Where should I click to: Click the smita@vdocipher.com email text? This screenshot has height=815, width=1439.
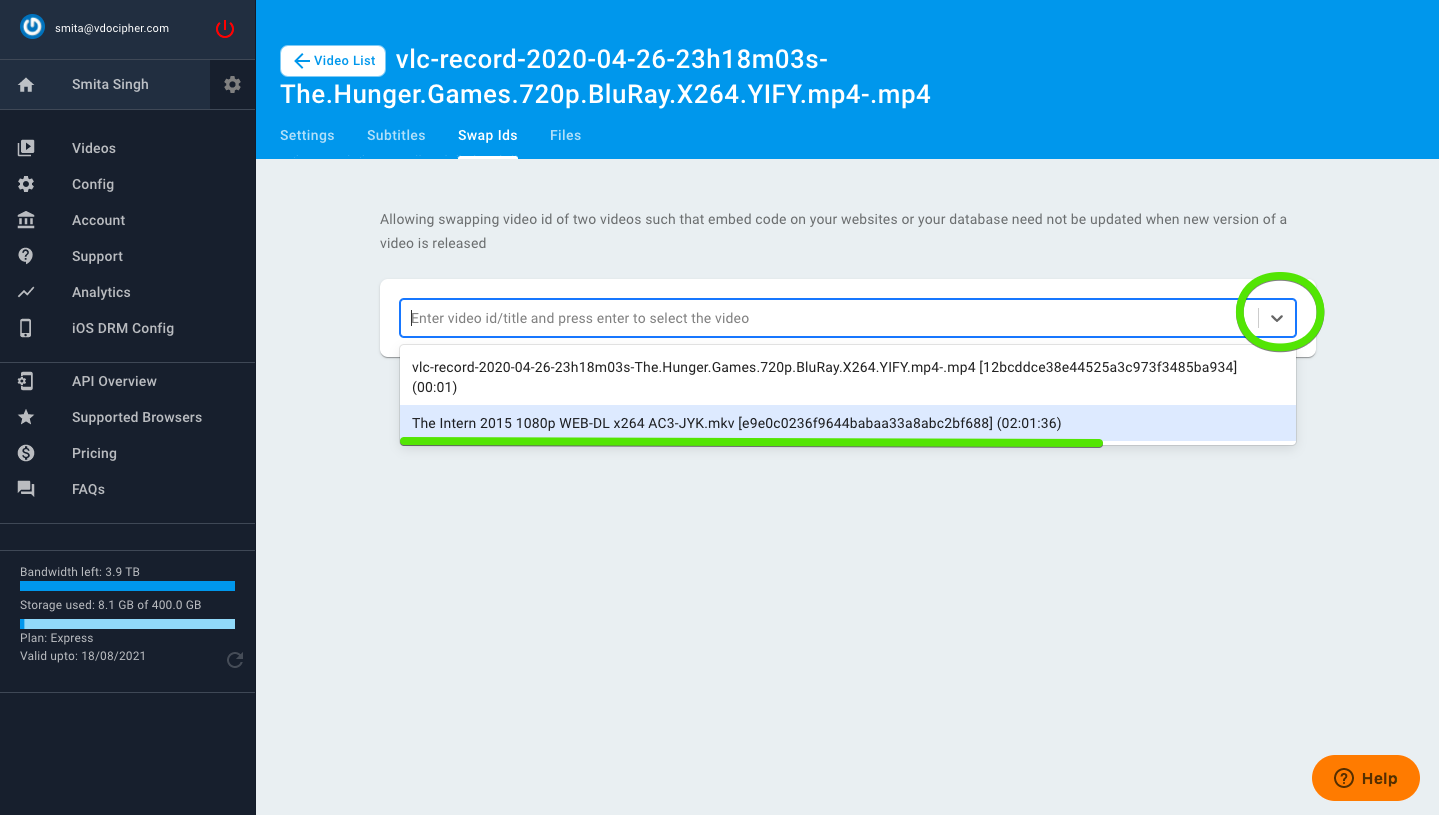(112, 29)
